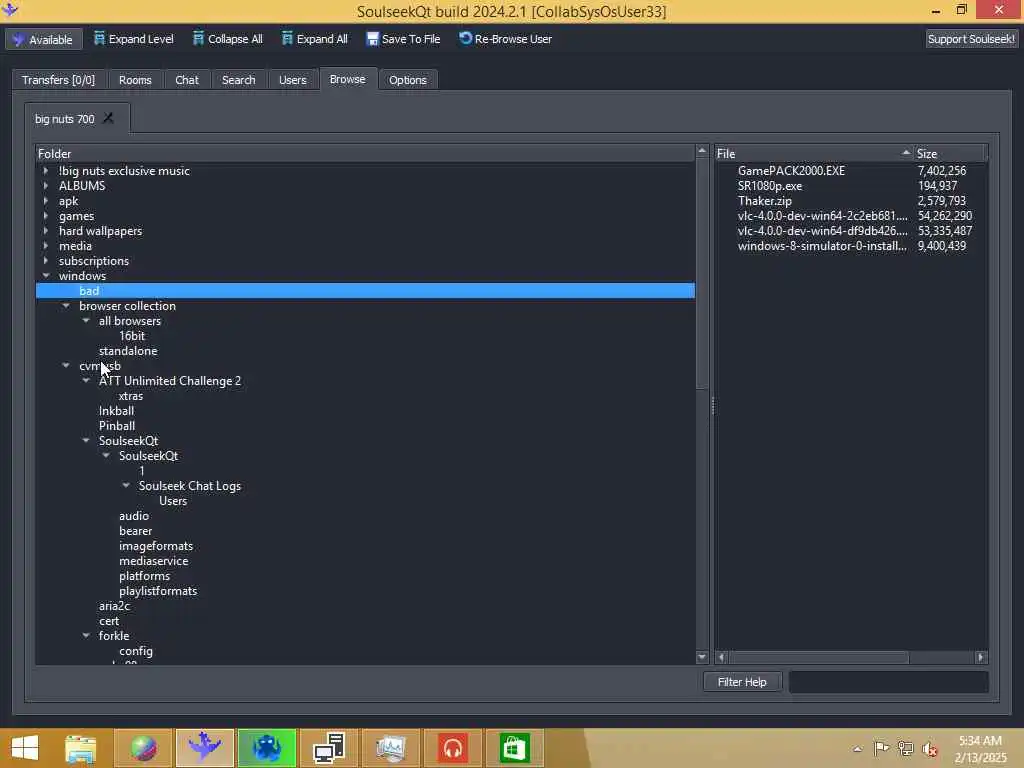Select the standalone folder

[x=128, y=351]
